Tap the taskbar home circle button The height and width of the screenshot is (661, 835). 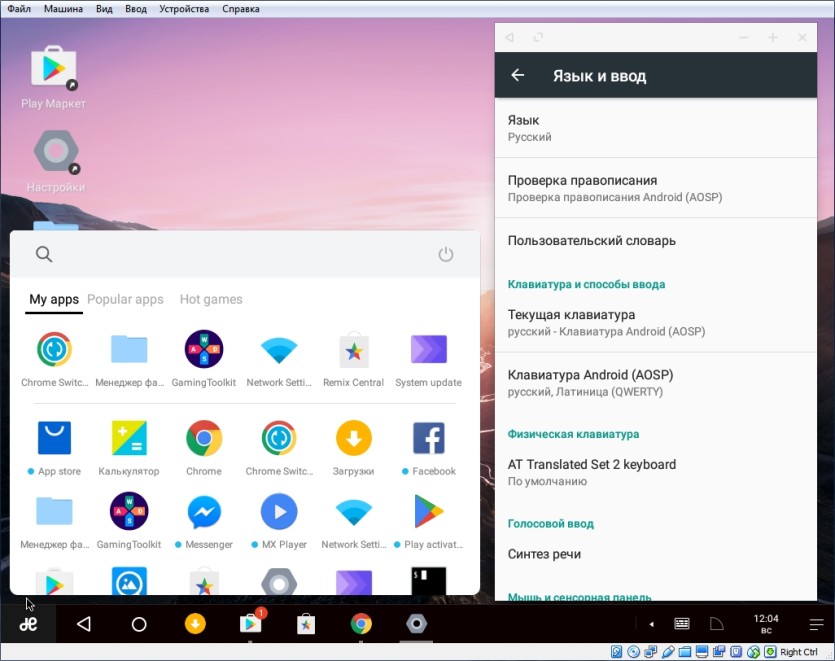pyautogui.click(x=139, y=624)
